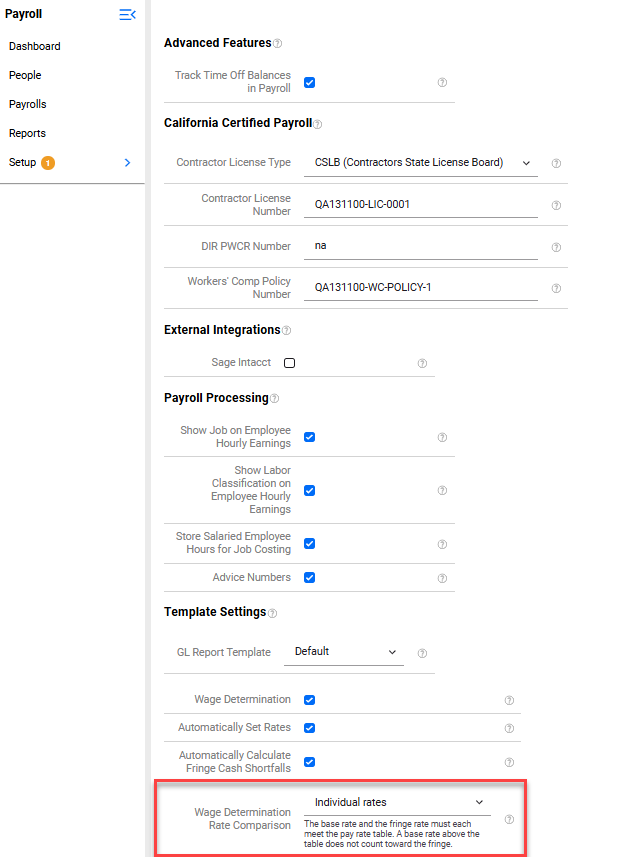Collapse the Payroll sidebar menu icon
The height and width of the screenshot is (857, 617).
(x=127, y=15)
